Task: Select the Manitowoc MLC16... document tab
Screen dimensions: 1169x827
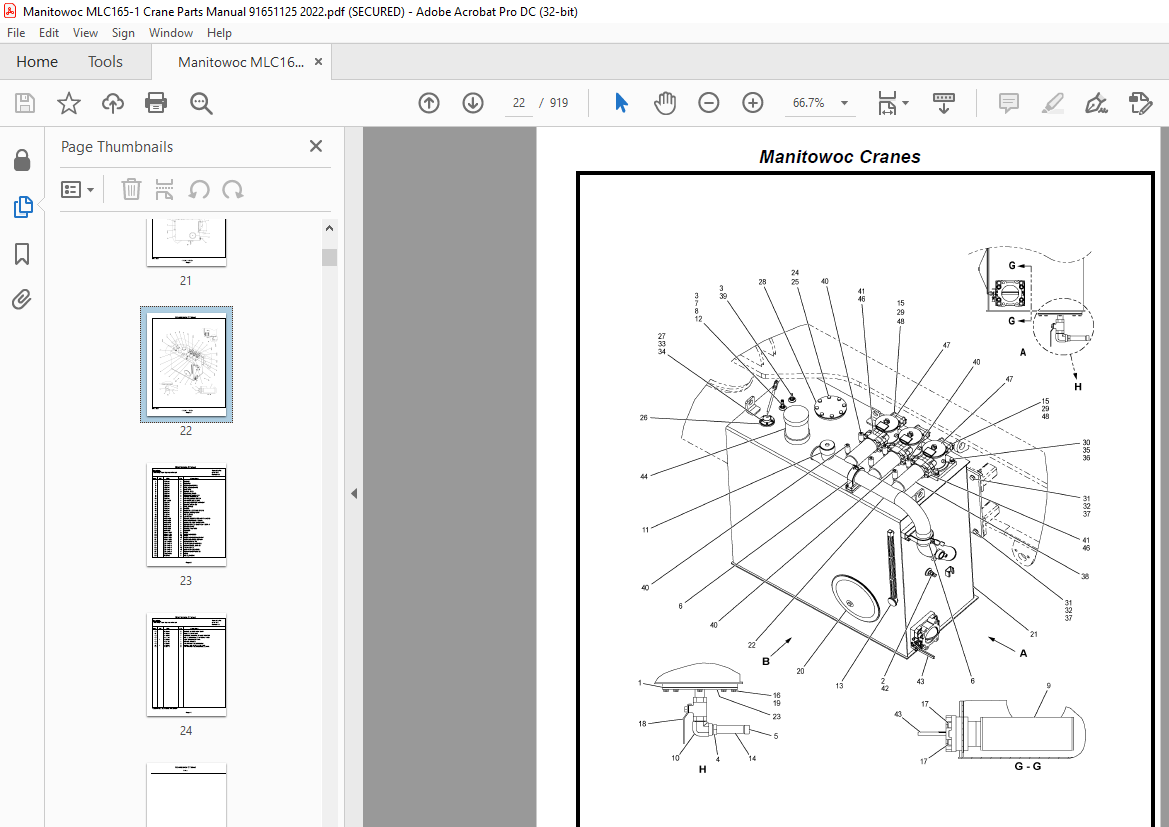Action: (240, 62)
